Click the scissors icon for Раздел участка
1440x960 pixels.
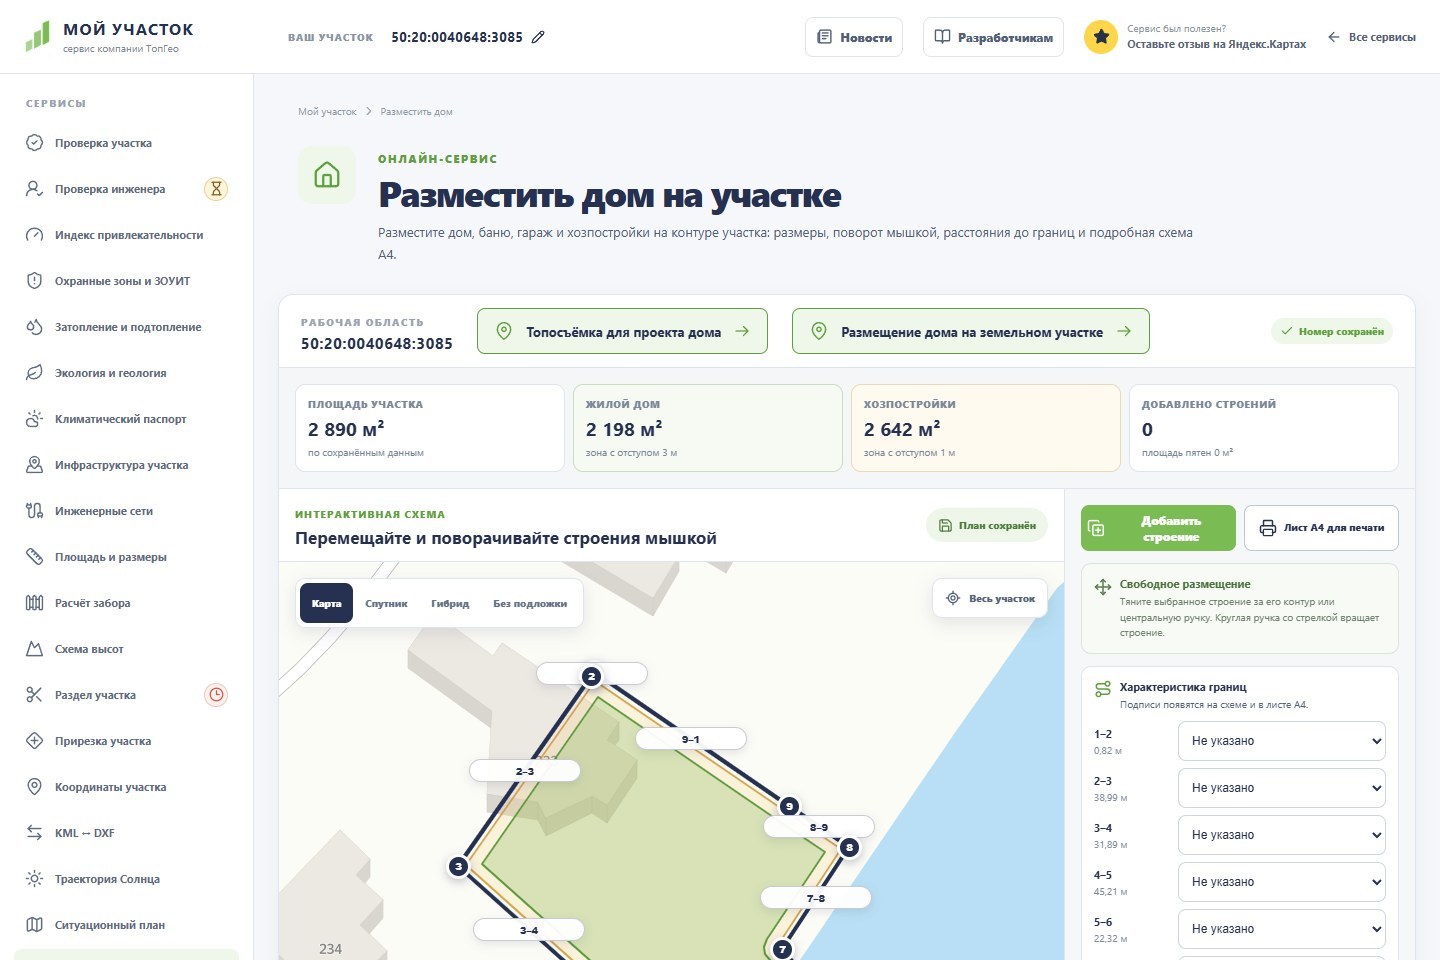(34, 695)
